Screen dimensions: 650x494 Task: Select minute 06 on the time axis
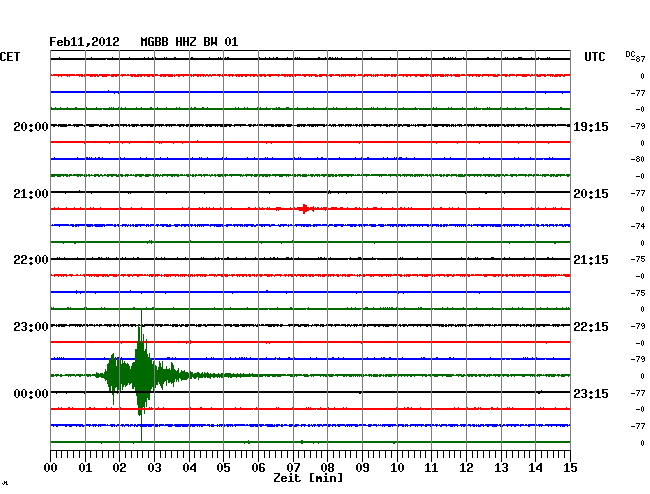[x=258, y=468]
